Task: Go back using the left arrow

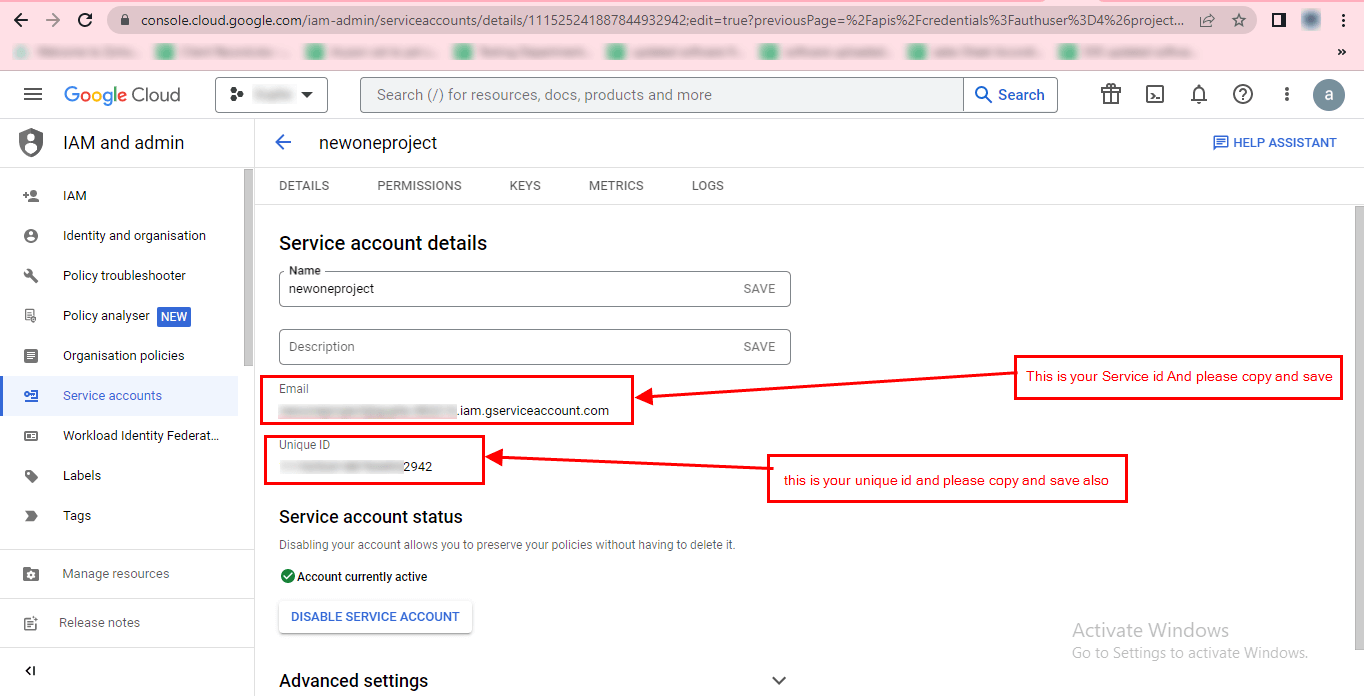Action: coord(283,142)
